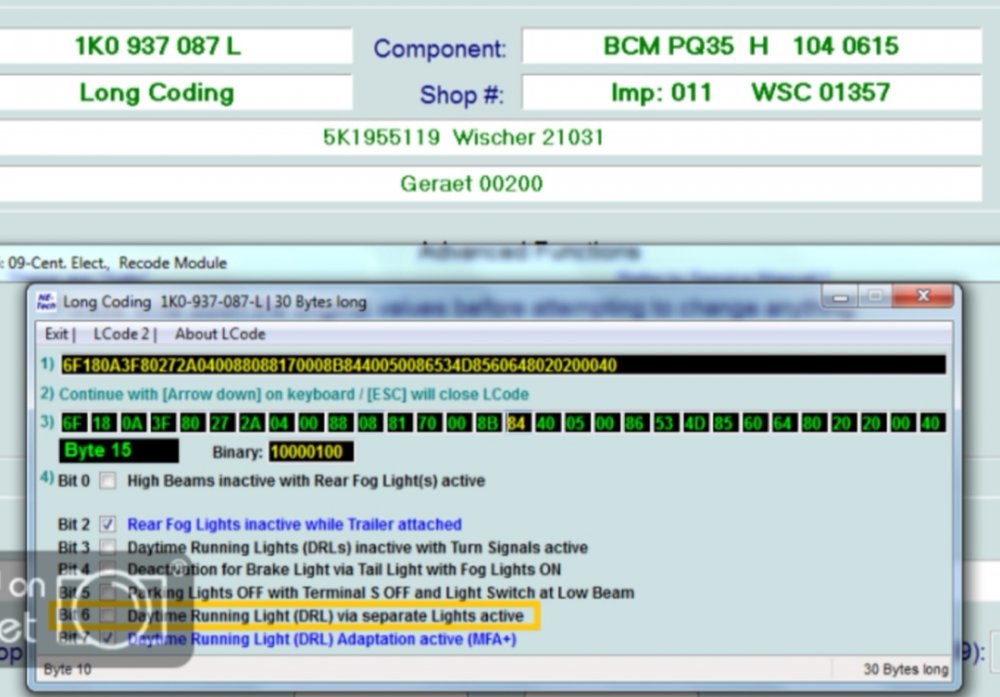The image size is (1000, 697).
Task: Click the Byte 15 indicator label
Action: point(119,451)
